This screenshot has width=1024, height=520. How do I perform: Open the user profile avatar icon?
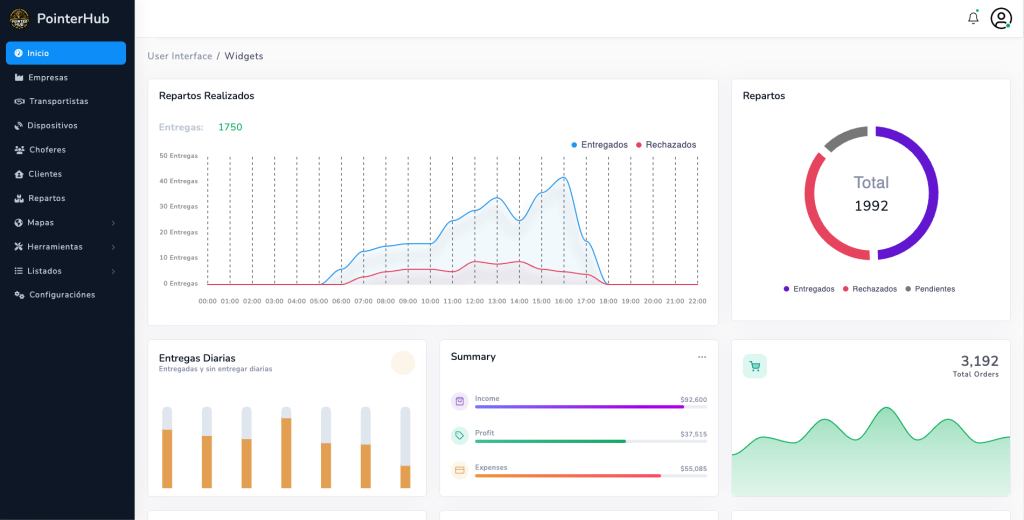pyautogui.click(x=1001, y=18)
